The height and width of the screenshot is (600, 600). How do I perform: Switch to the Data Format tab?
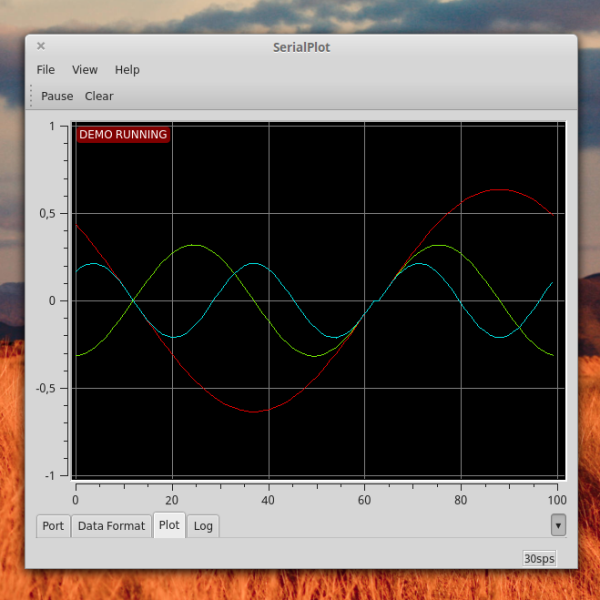[111, 526]
